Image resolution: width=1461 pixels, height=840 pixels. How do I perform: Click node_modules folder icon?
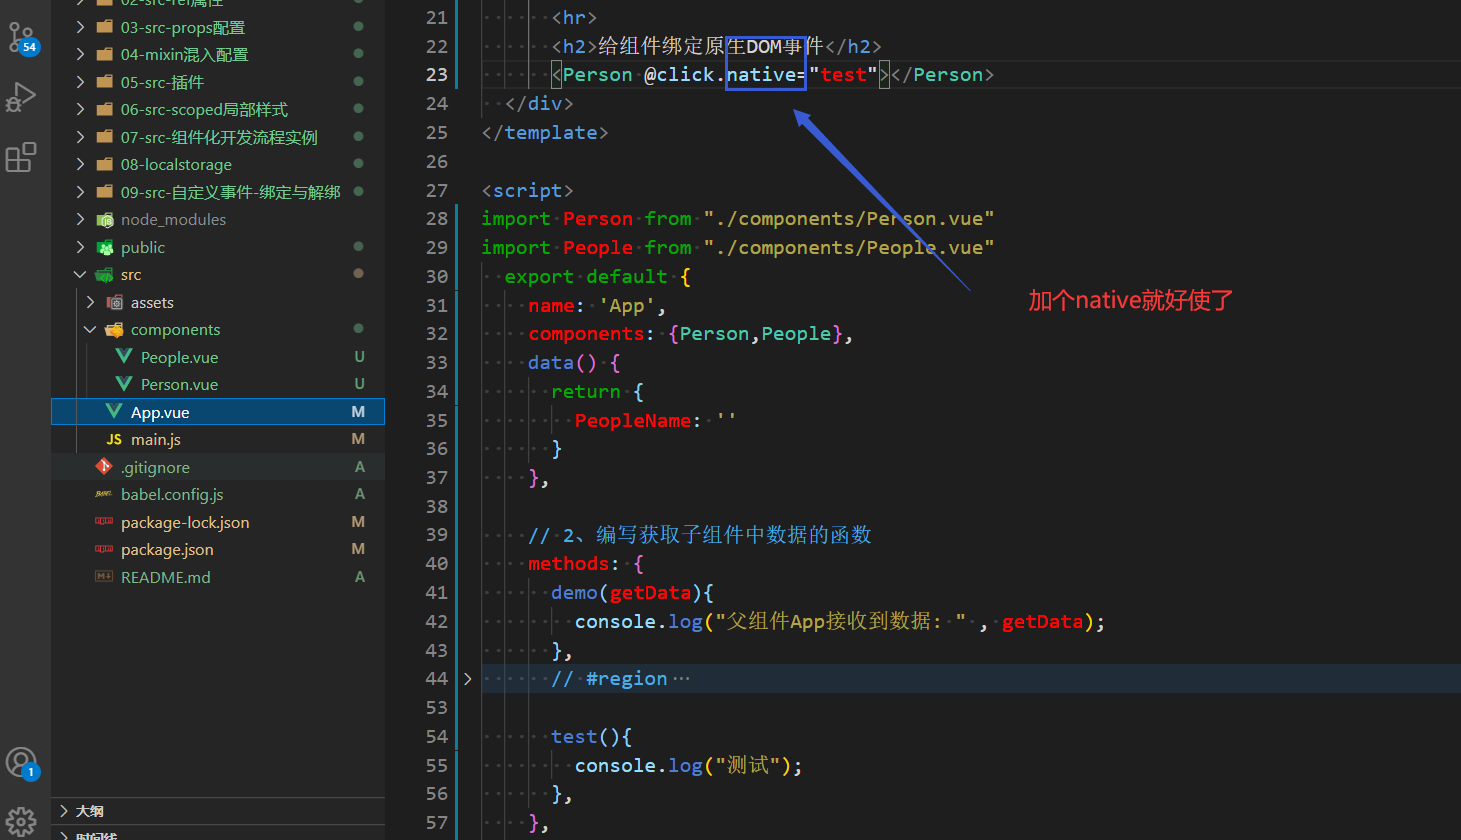(104, 219)
